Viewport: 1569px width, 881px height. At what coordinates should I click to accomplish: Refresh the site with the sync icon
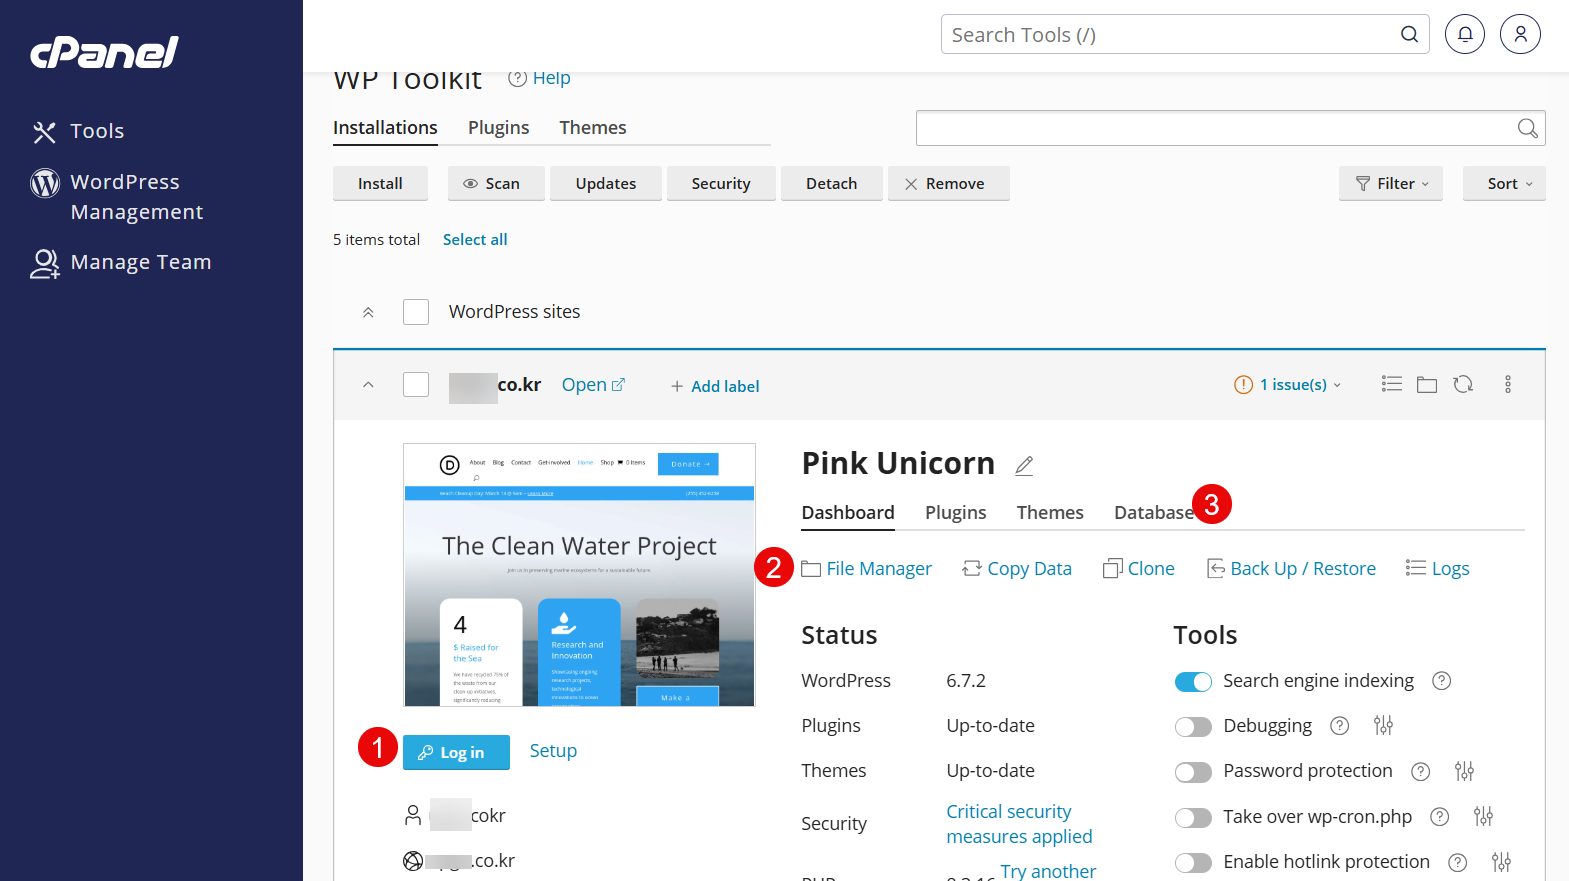click(x=1463, y=384)
